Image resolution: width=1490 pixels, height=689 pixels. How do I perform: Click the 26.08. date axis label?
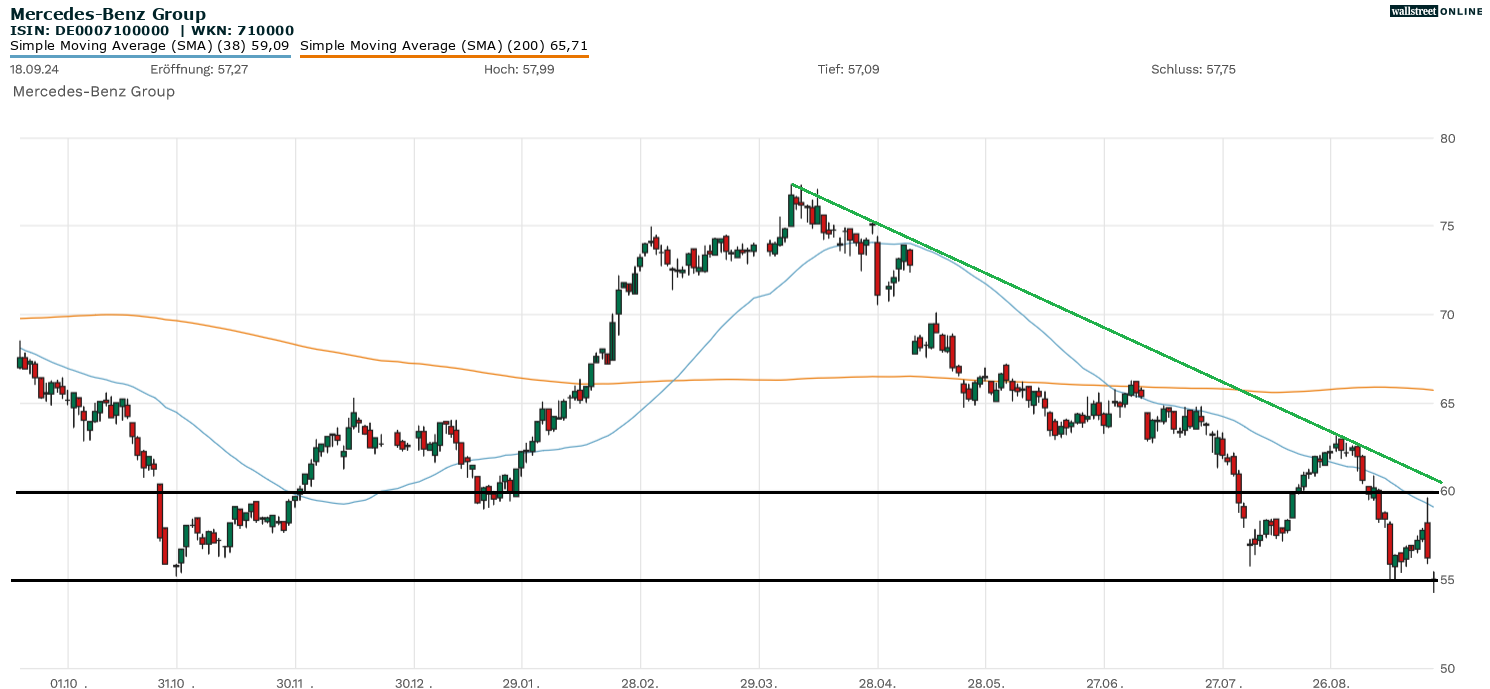tap(1331, 683)
